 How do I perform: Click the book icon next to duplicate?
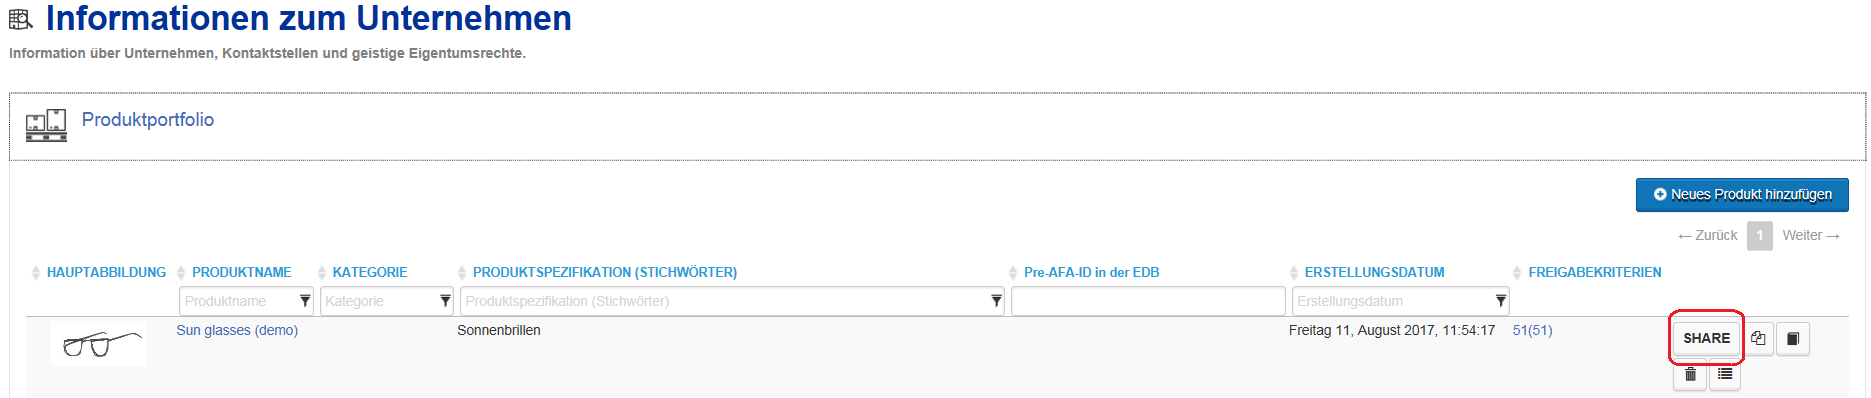[x=1793, y=339]
